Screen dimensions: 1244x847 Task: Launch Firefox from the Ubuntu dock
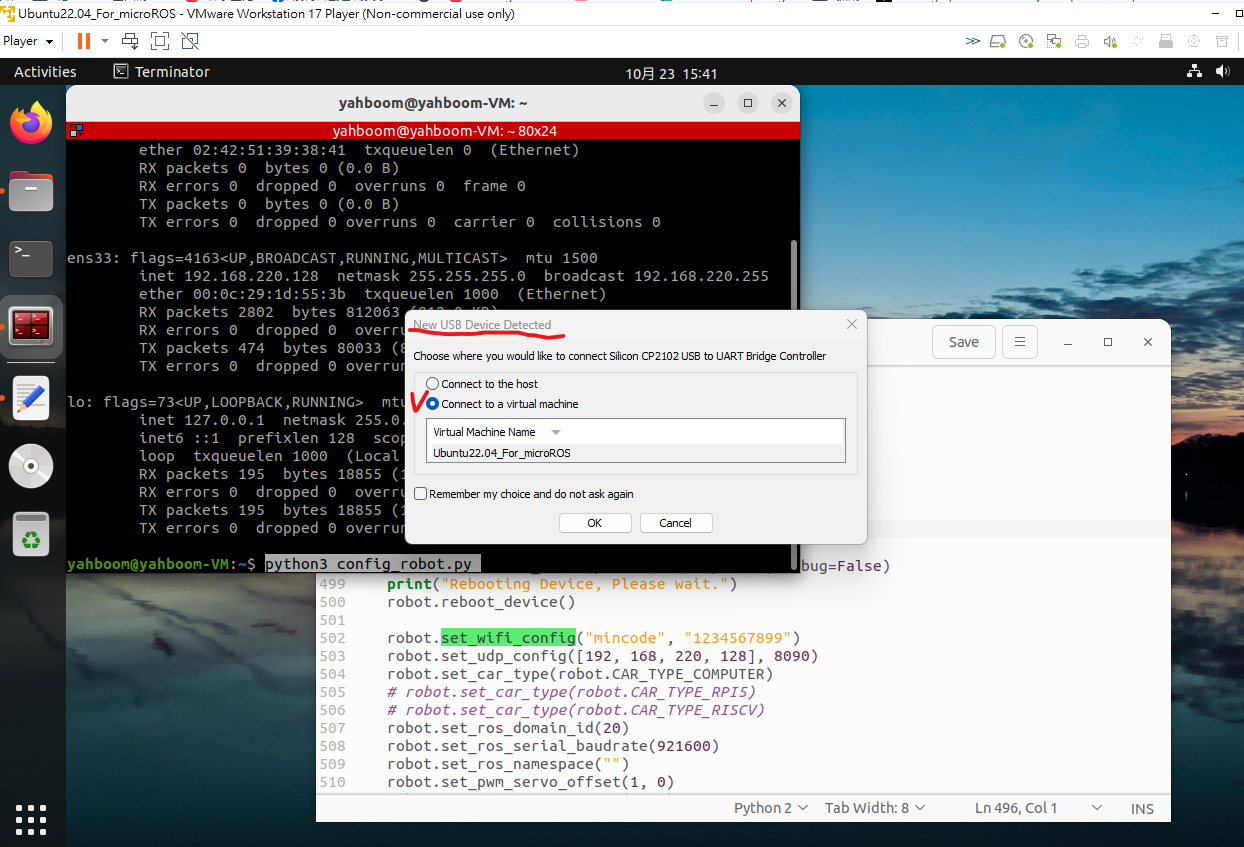coord(31,124)
